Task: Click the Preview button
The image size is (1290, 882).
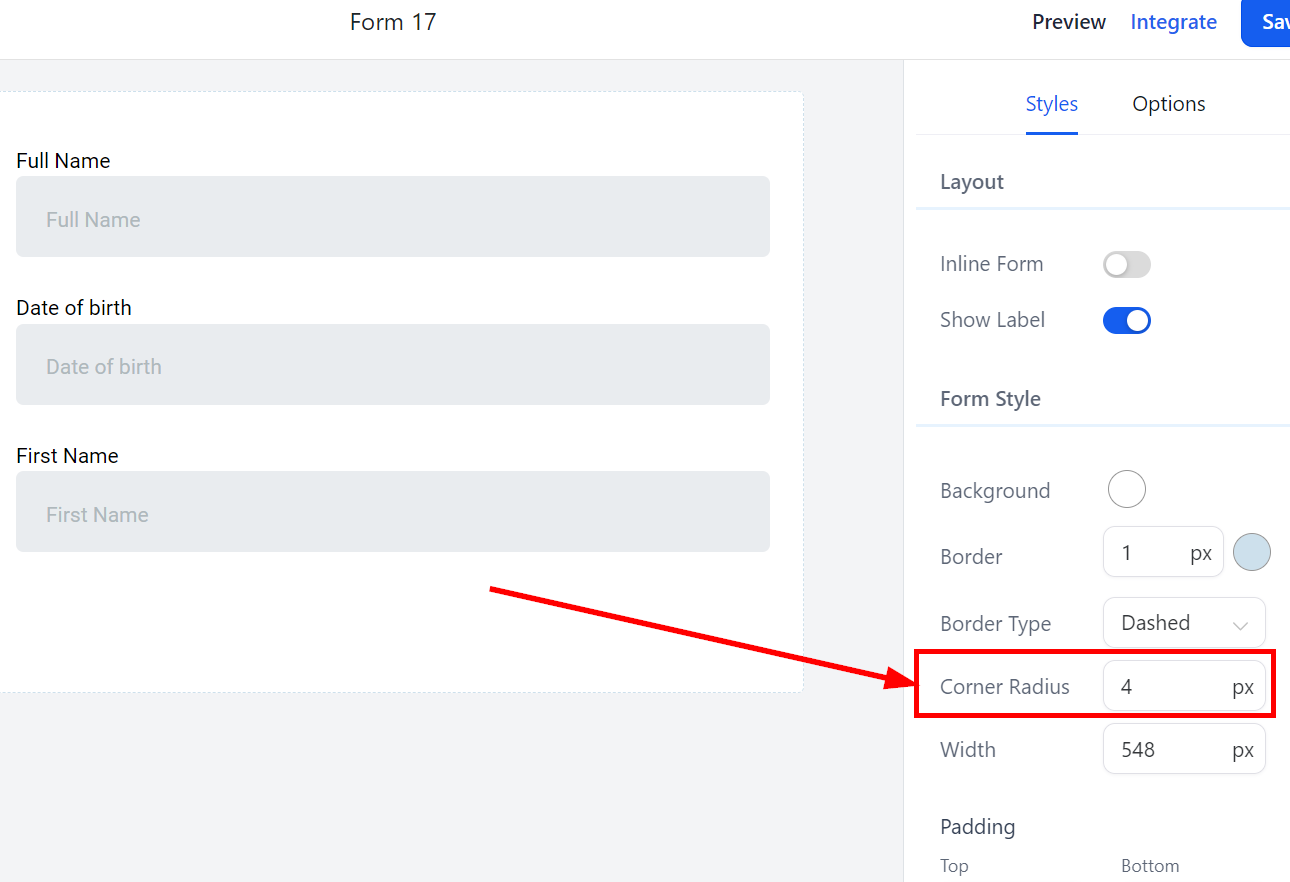Action: pyautogui.click(x=1069, y=22)
